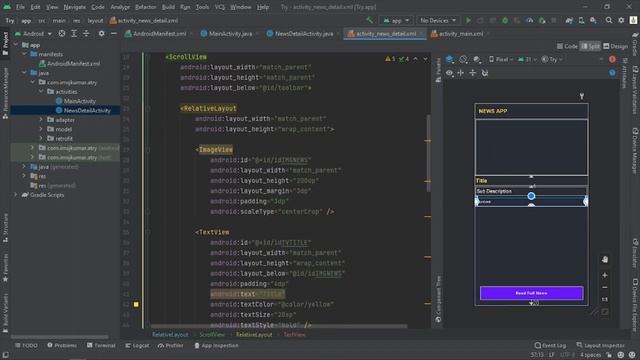Screen dimensions: 640x360
Task: Open the No Devices selector dropdown
Action: click(438, 20)
